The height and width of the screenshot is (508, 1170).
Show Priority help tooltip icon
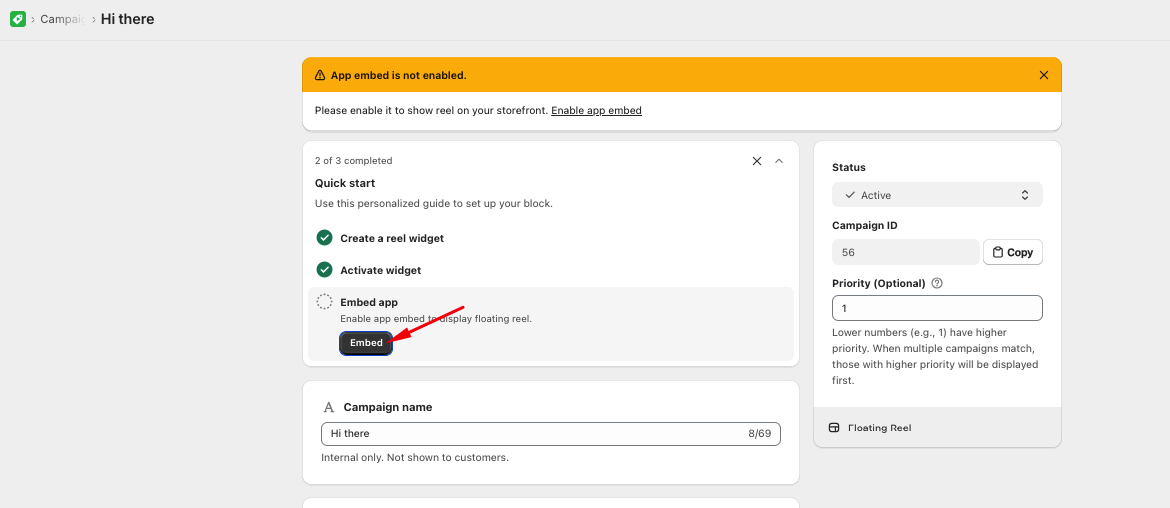coord(938,283)
